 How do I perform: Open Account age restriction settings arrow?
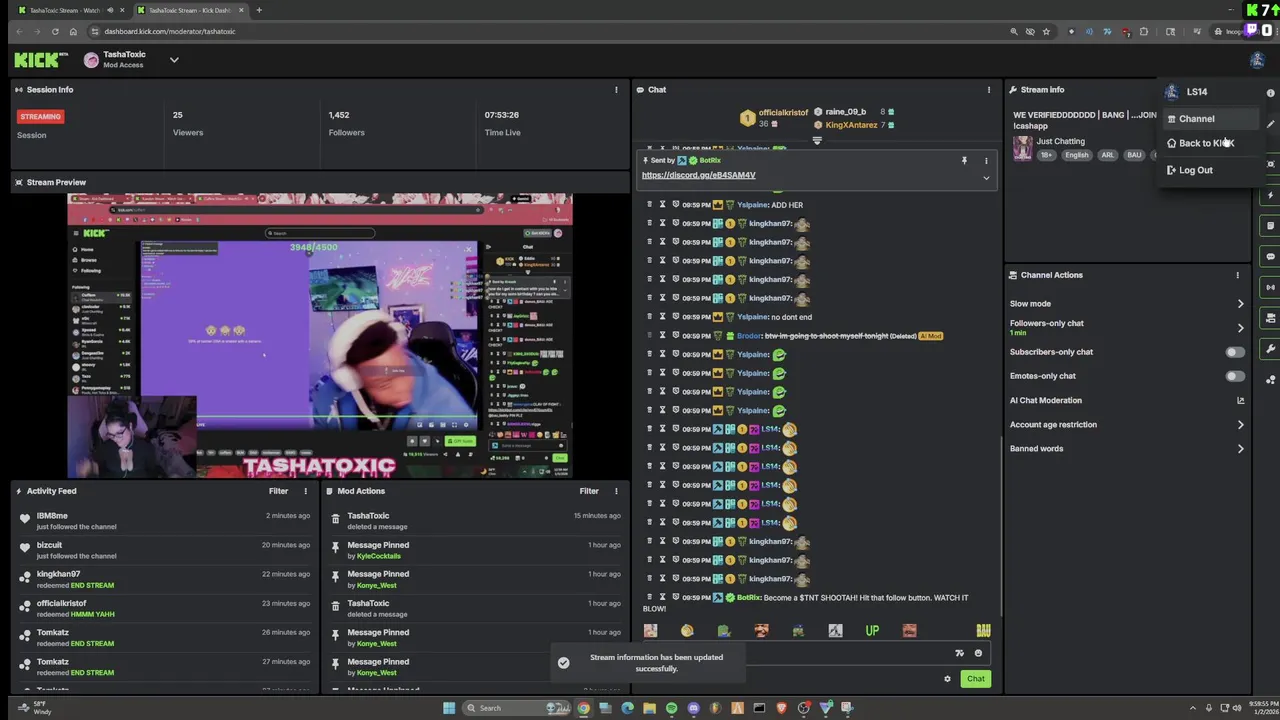point(1240,425)
